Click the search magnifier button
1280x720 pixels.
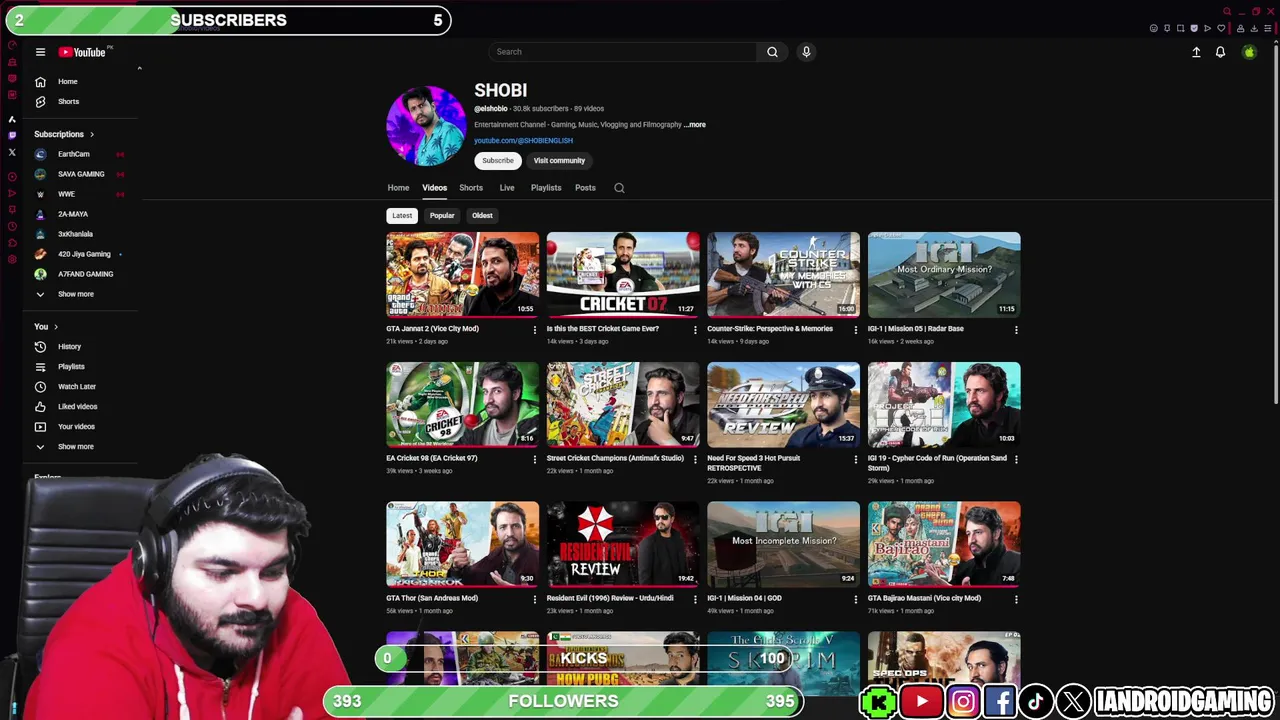tap(772, 52)
